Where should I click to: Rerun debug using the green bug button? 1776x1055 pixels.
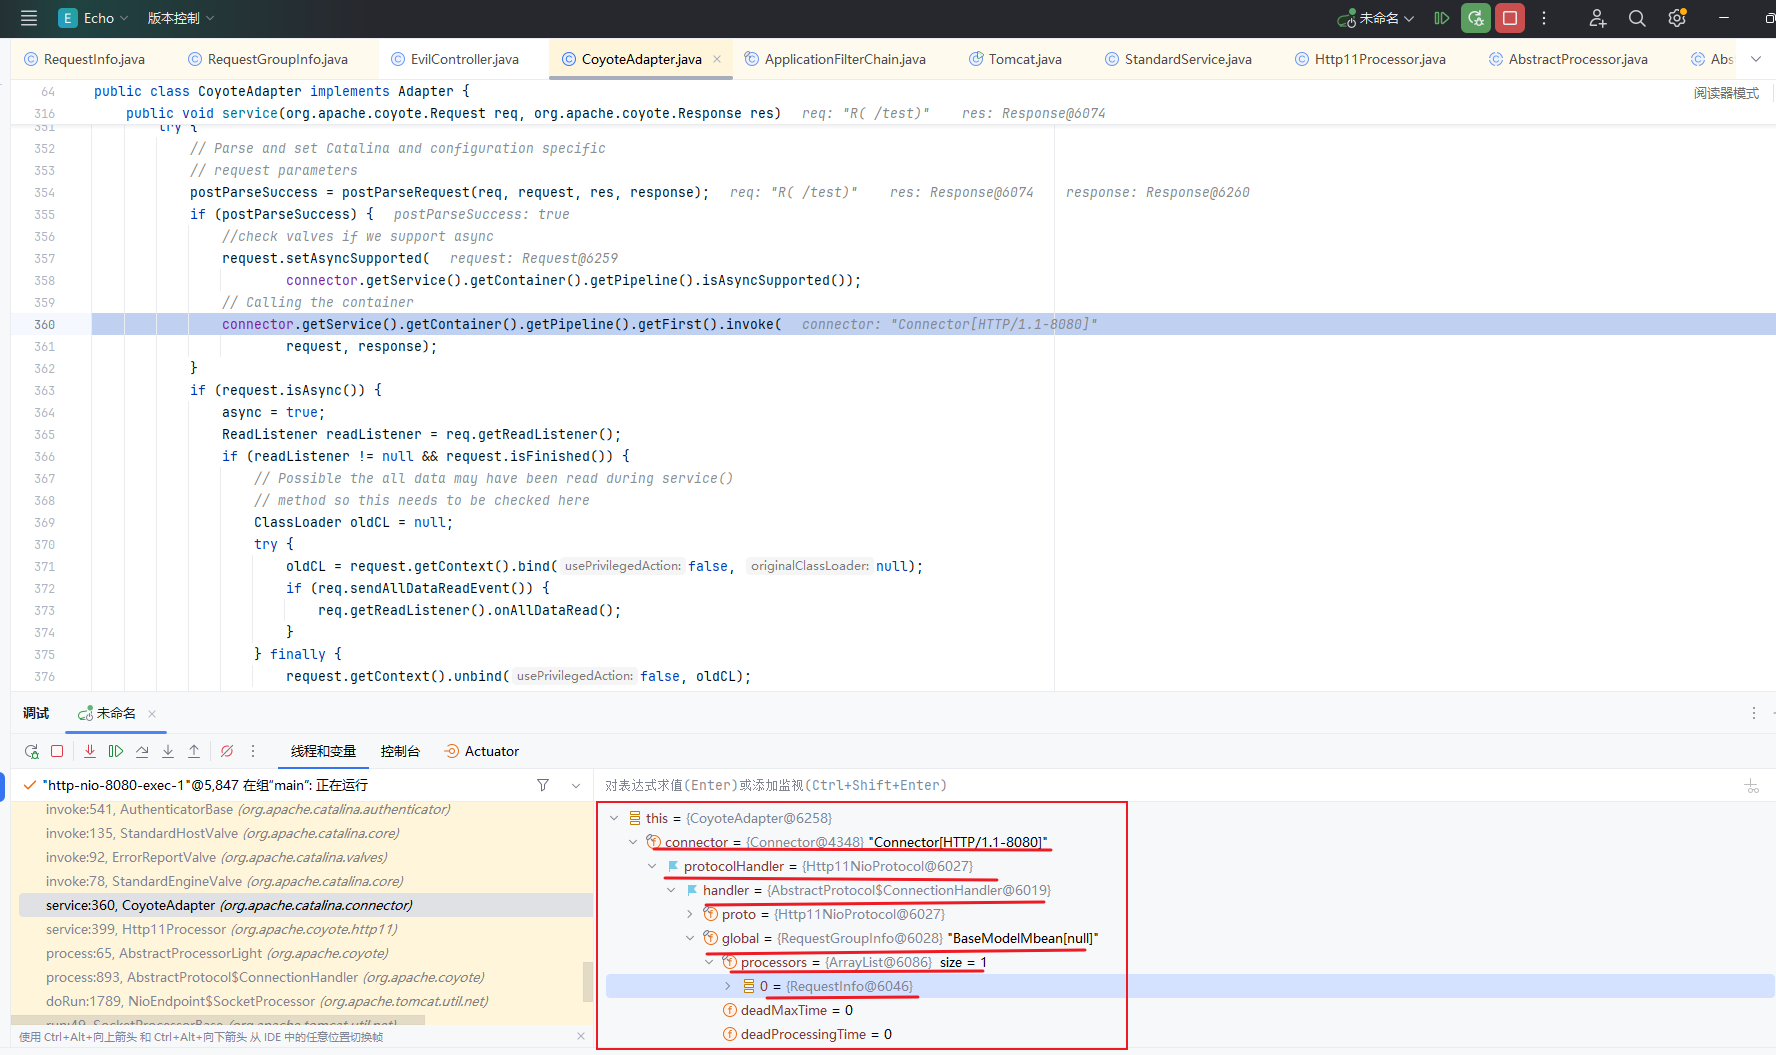tap(1475, 18)
